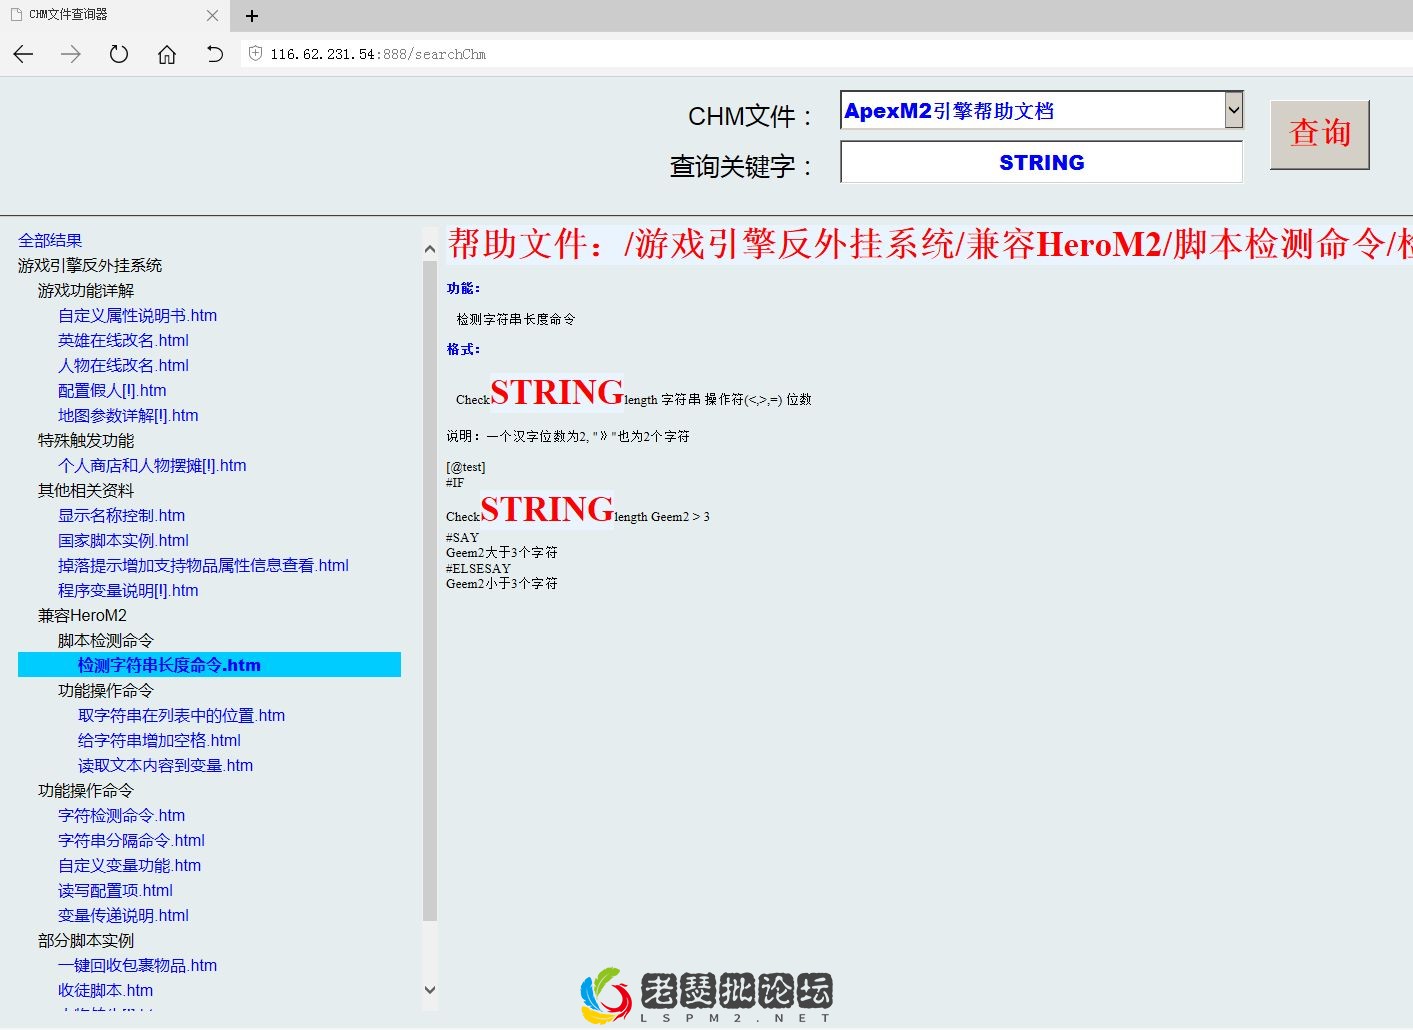The width and height of the screenshot is (1413, 1030).
Task: Open 收徒脚本.htm
Action: 105,990
